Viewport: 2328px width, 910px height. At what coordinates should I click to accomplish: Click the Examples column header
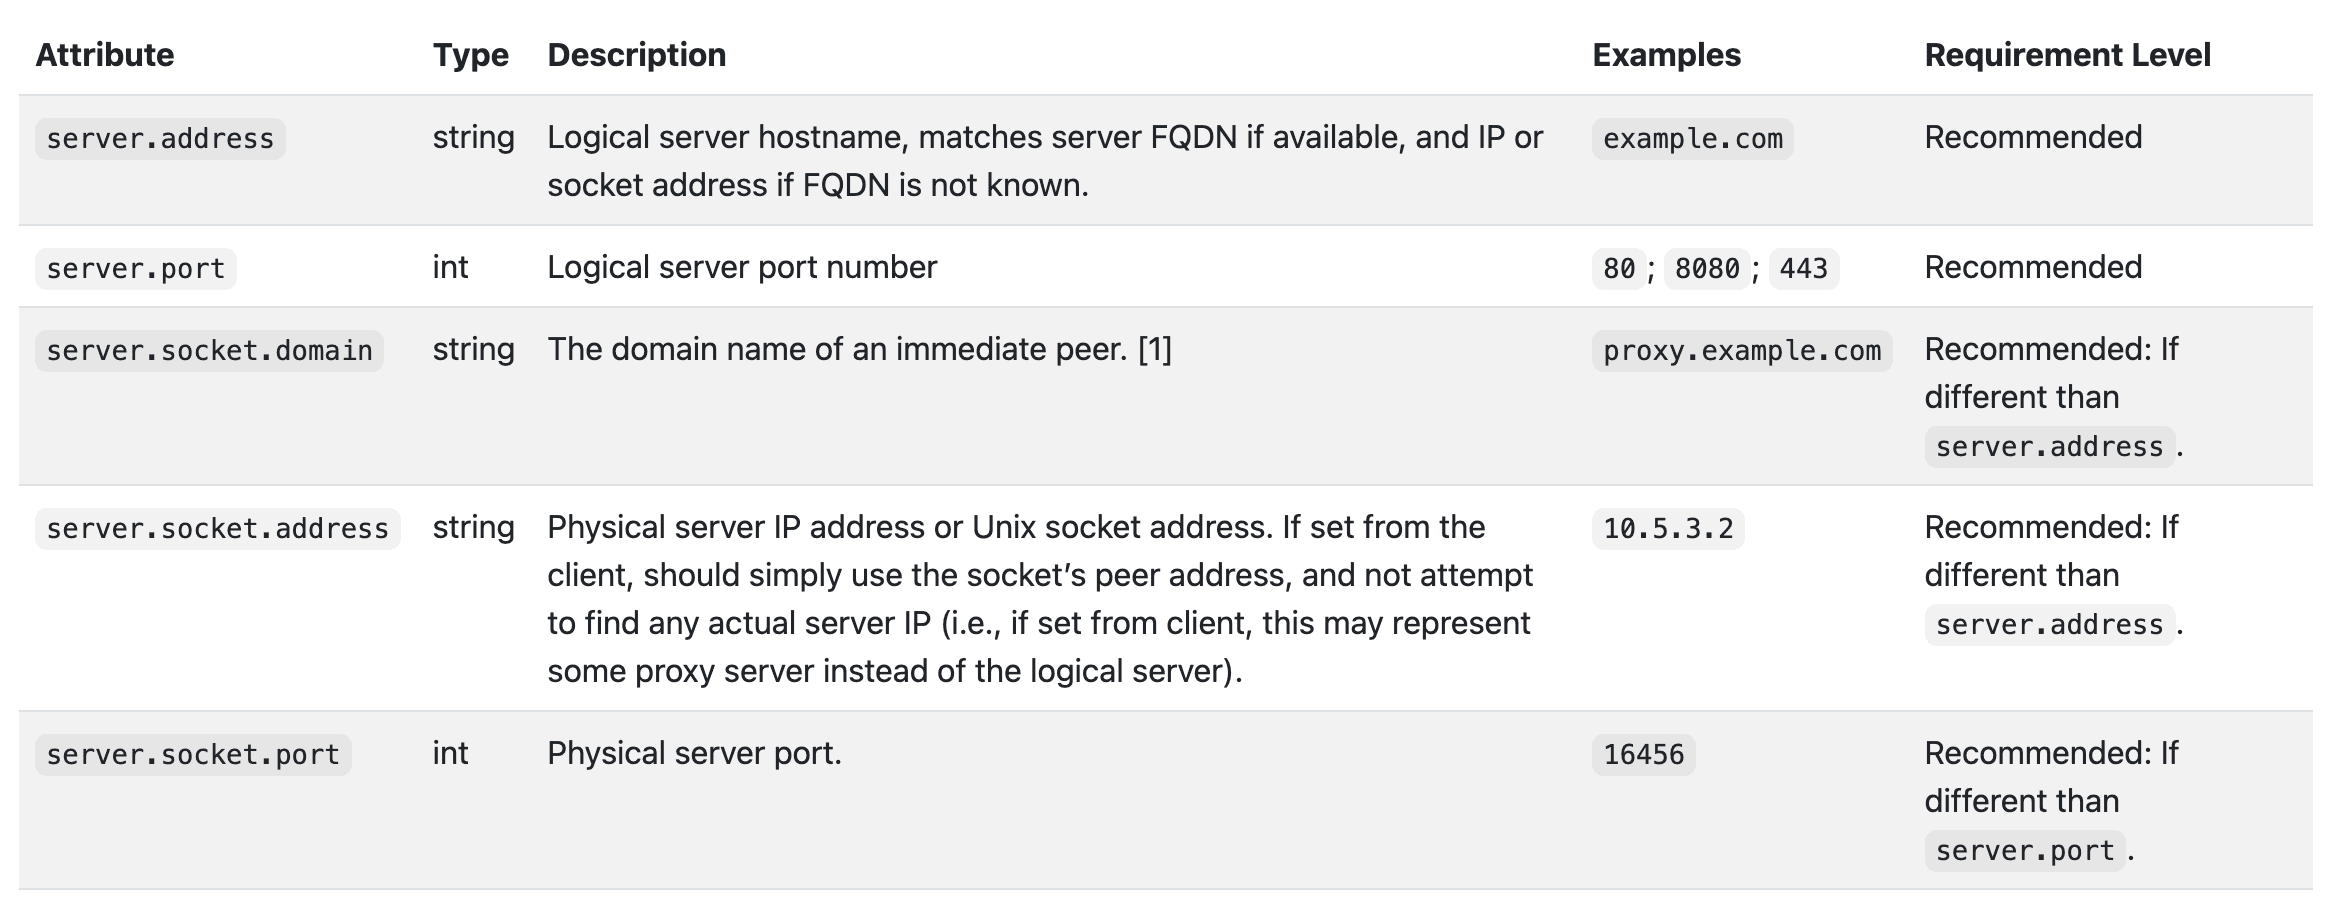(x=1667, y=55)
